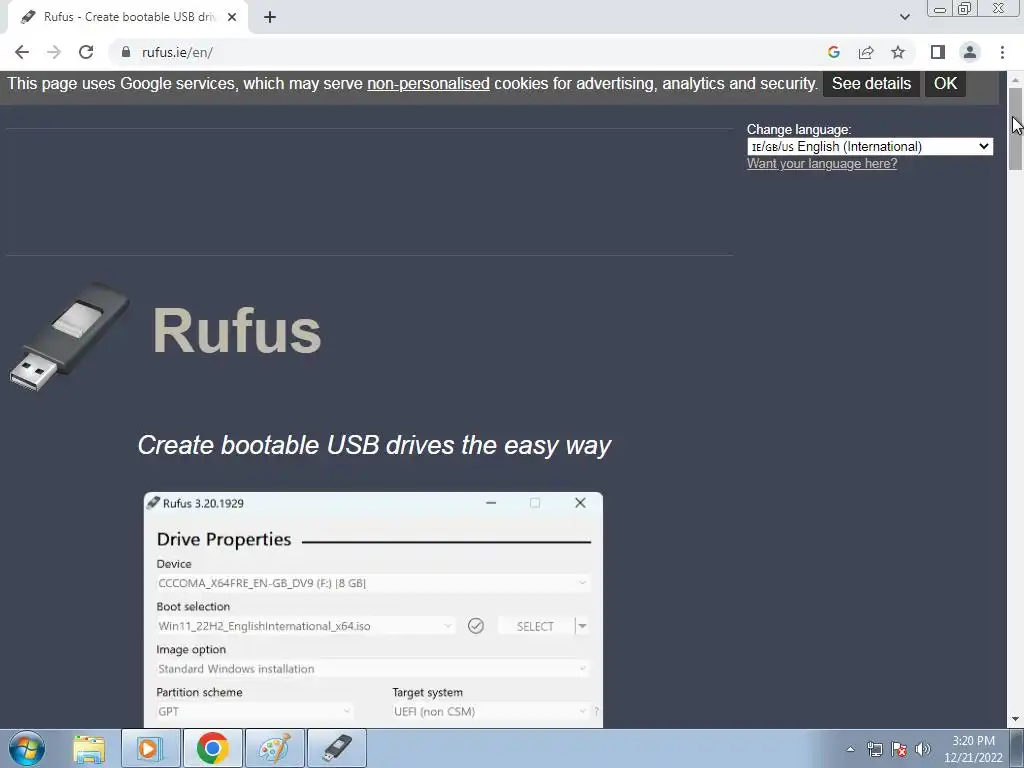Click the checkmark icon beside Boot selection
The height and width of the screenshot is (768, 1024).
click(476, 626)
